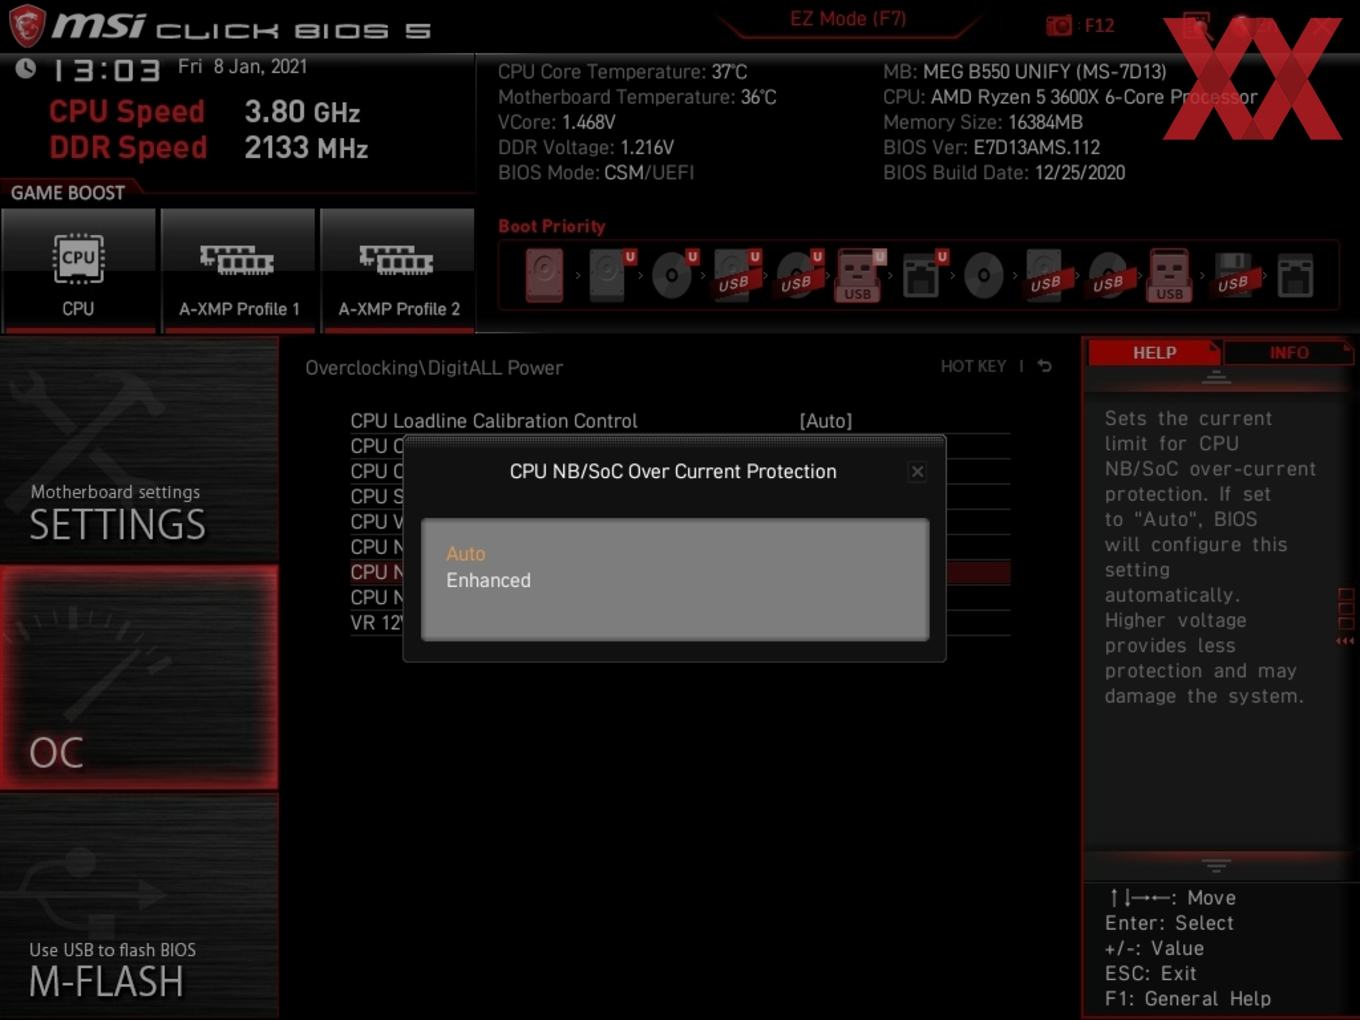Click the clock icon beside the time
Viewport: 1360px width, 1020px height.
[x=25, y=68]
